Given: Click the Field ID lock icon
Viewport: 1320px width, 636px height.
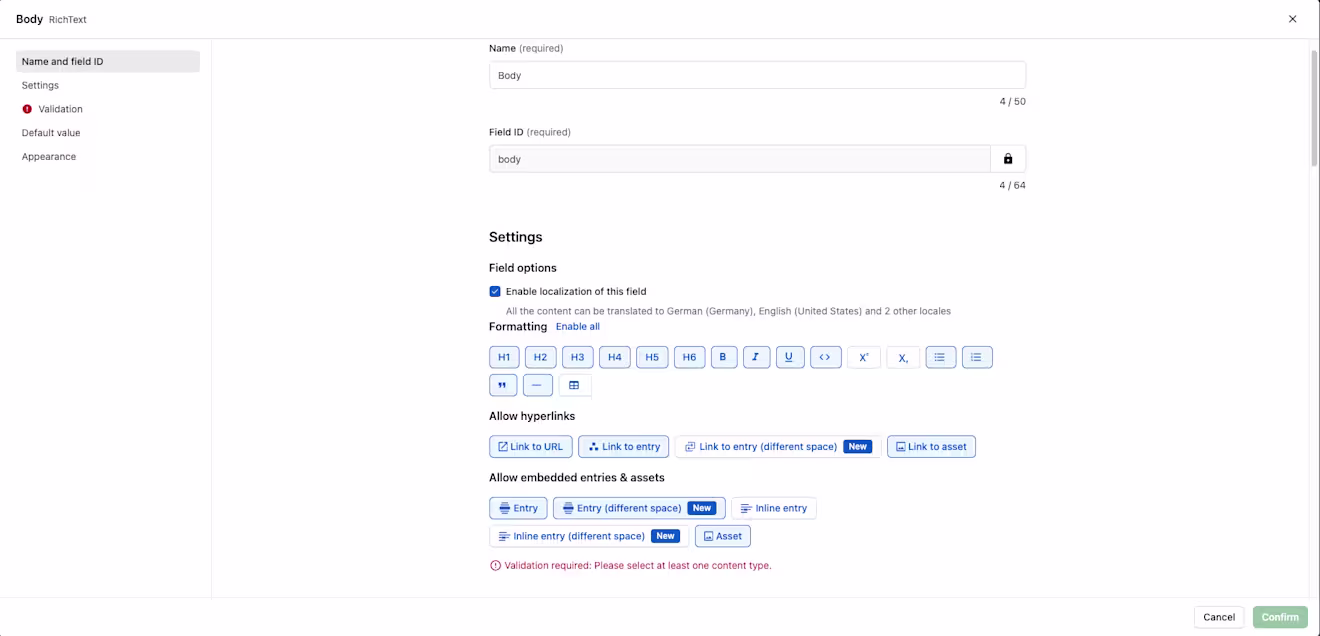Looking at the screenshot, I should (x=1008, y=159).
